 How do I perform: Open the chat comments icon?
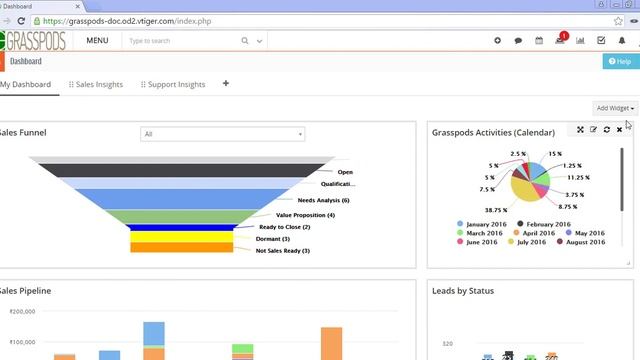[x=518, y=41]
